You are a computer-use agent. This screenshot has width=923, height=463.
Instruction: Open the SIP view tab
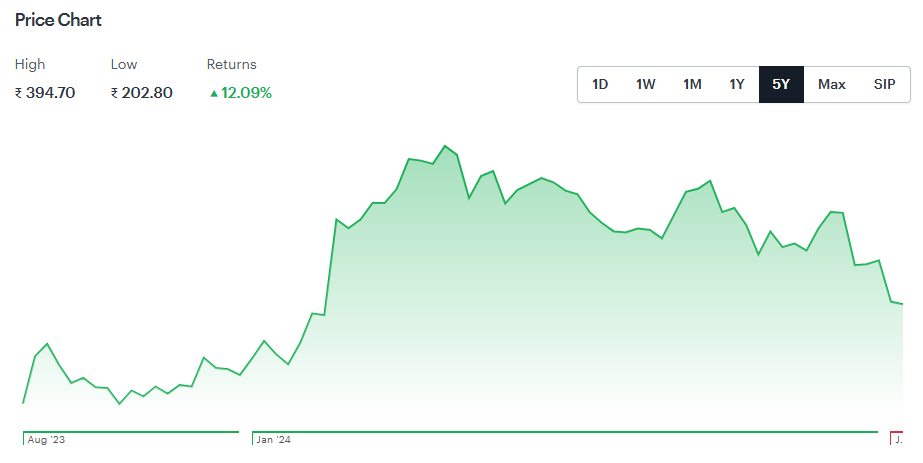885,84
